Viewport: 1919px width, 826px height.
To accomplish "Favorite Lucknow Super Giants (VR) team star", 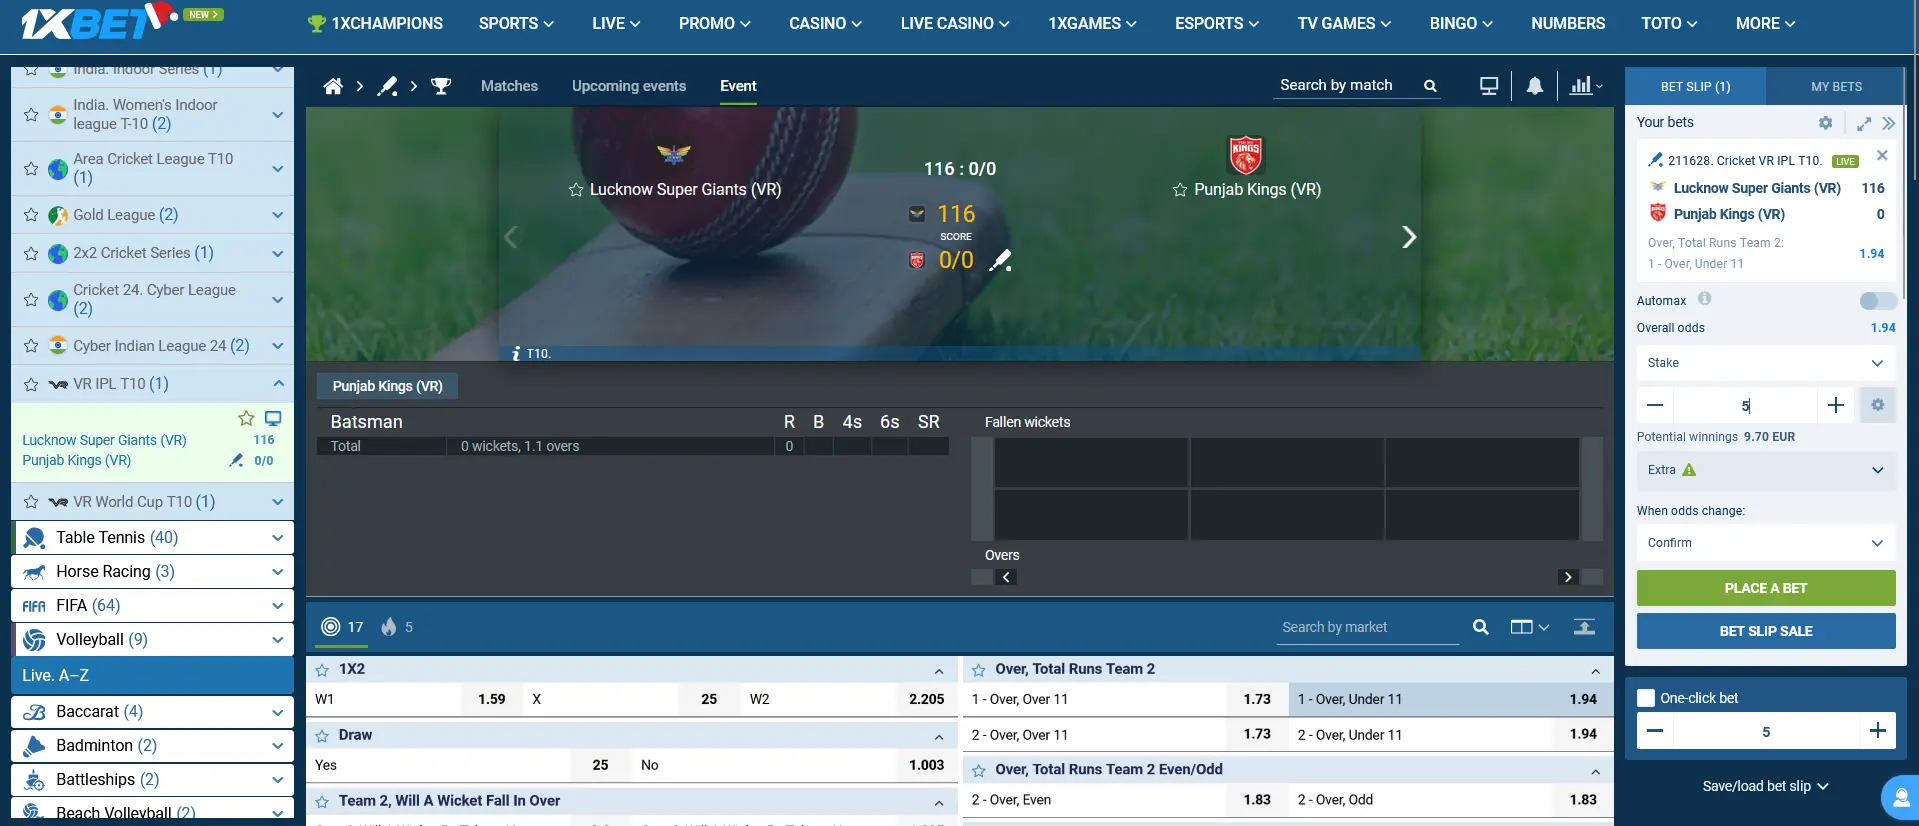I will click(x=576, y=190).
